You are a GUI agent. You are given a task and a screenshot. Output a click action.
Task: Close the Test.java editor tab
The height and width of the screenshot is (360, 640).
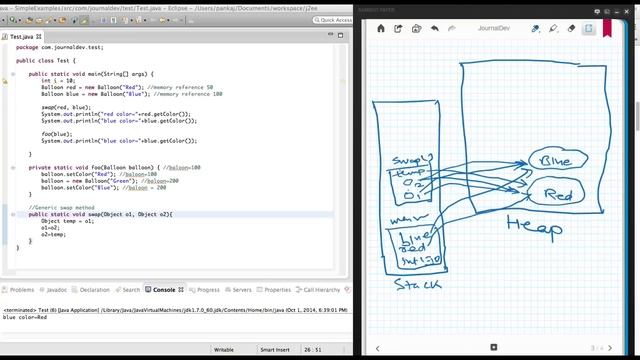tap(39, 36)
